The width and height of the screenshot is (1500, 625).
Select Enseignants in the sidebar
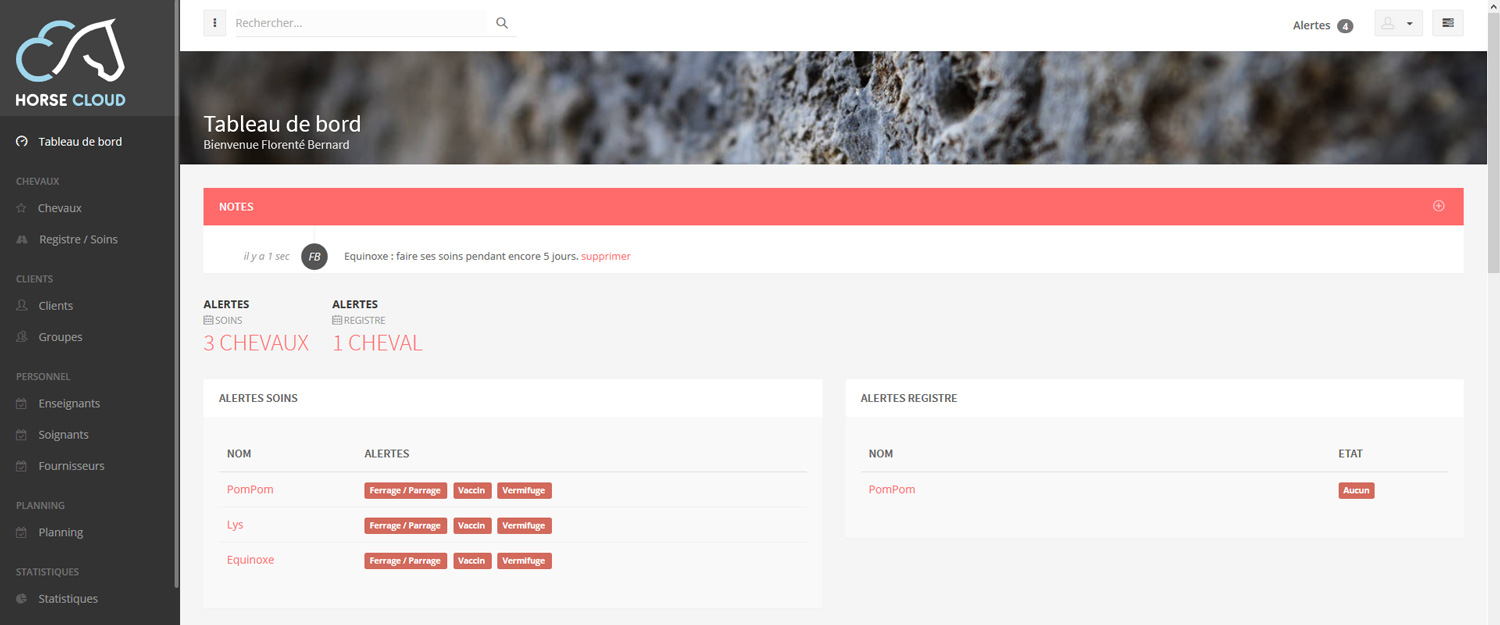(x=69, y=404)
